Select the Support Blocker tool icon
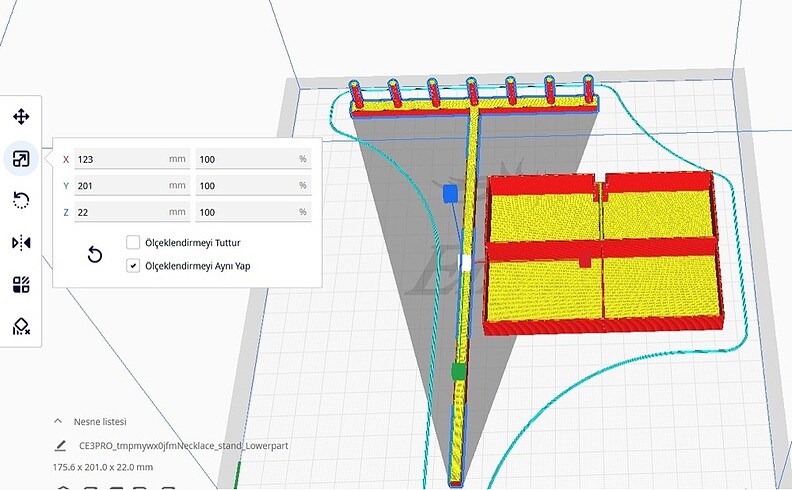 20,326
